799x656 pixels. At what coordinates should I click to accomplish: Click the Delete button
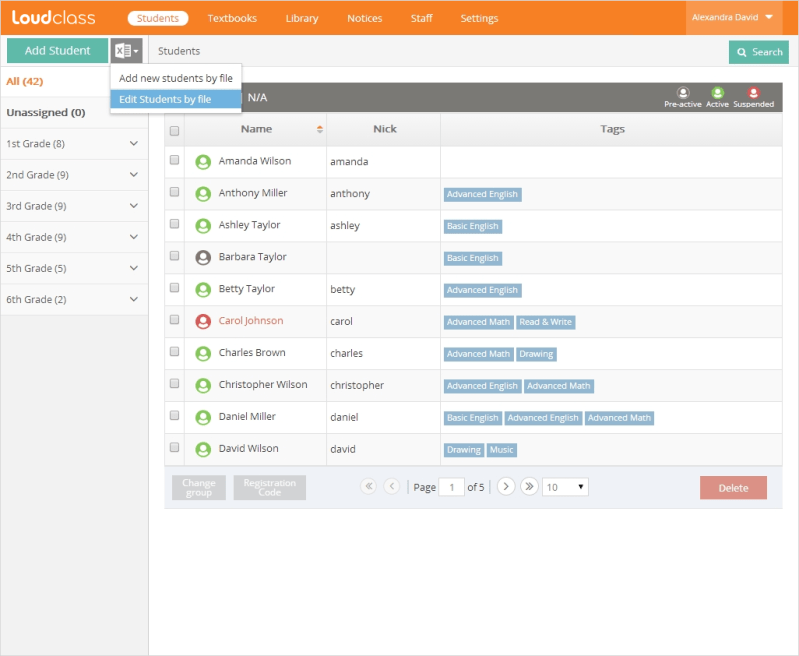[x=733, y=488]
